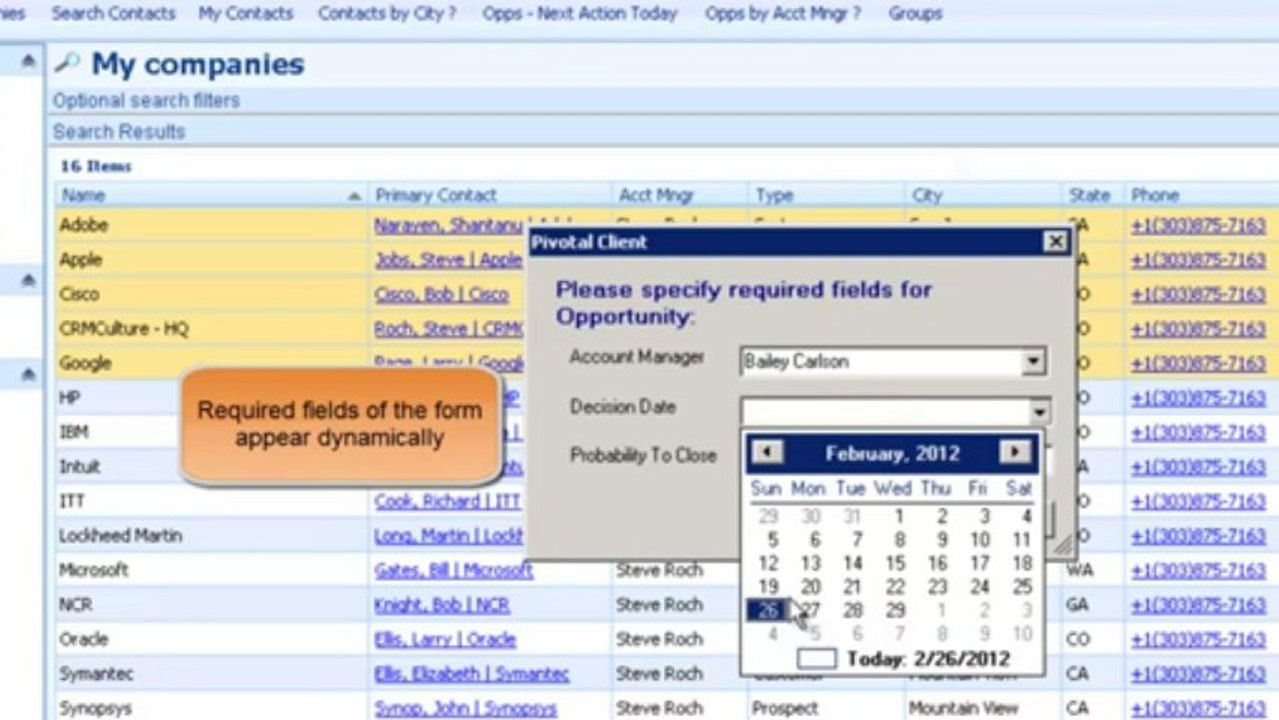Screen dimensions: 1279x720
Task: Open Synop, John | Synopsys link
Action: click(x=465, y=708)
